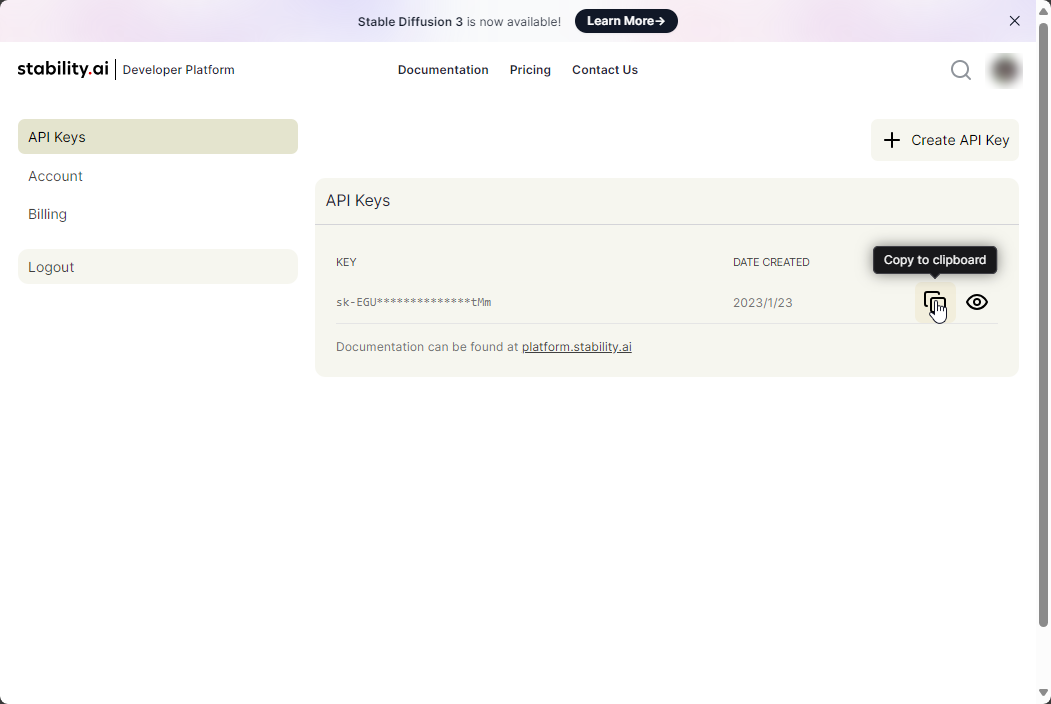
Task: Click the scrollbar down arrow
Action: click(x=1043, y=693)
